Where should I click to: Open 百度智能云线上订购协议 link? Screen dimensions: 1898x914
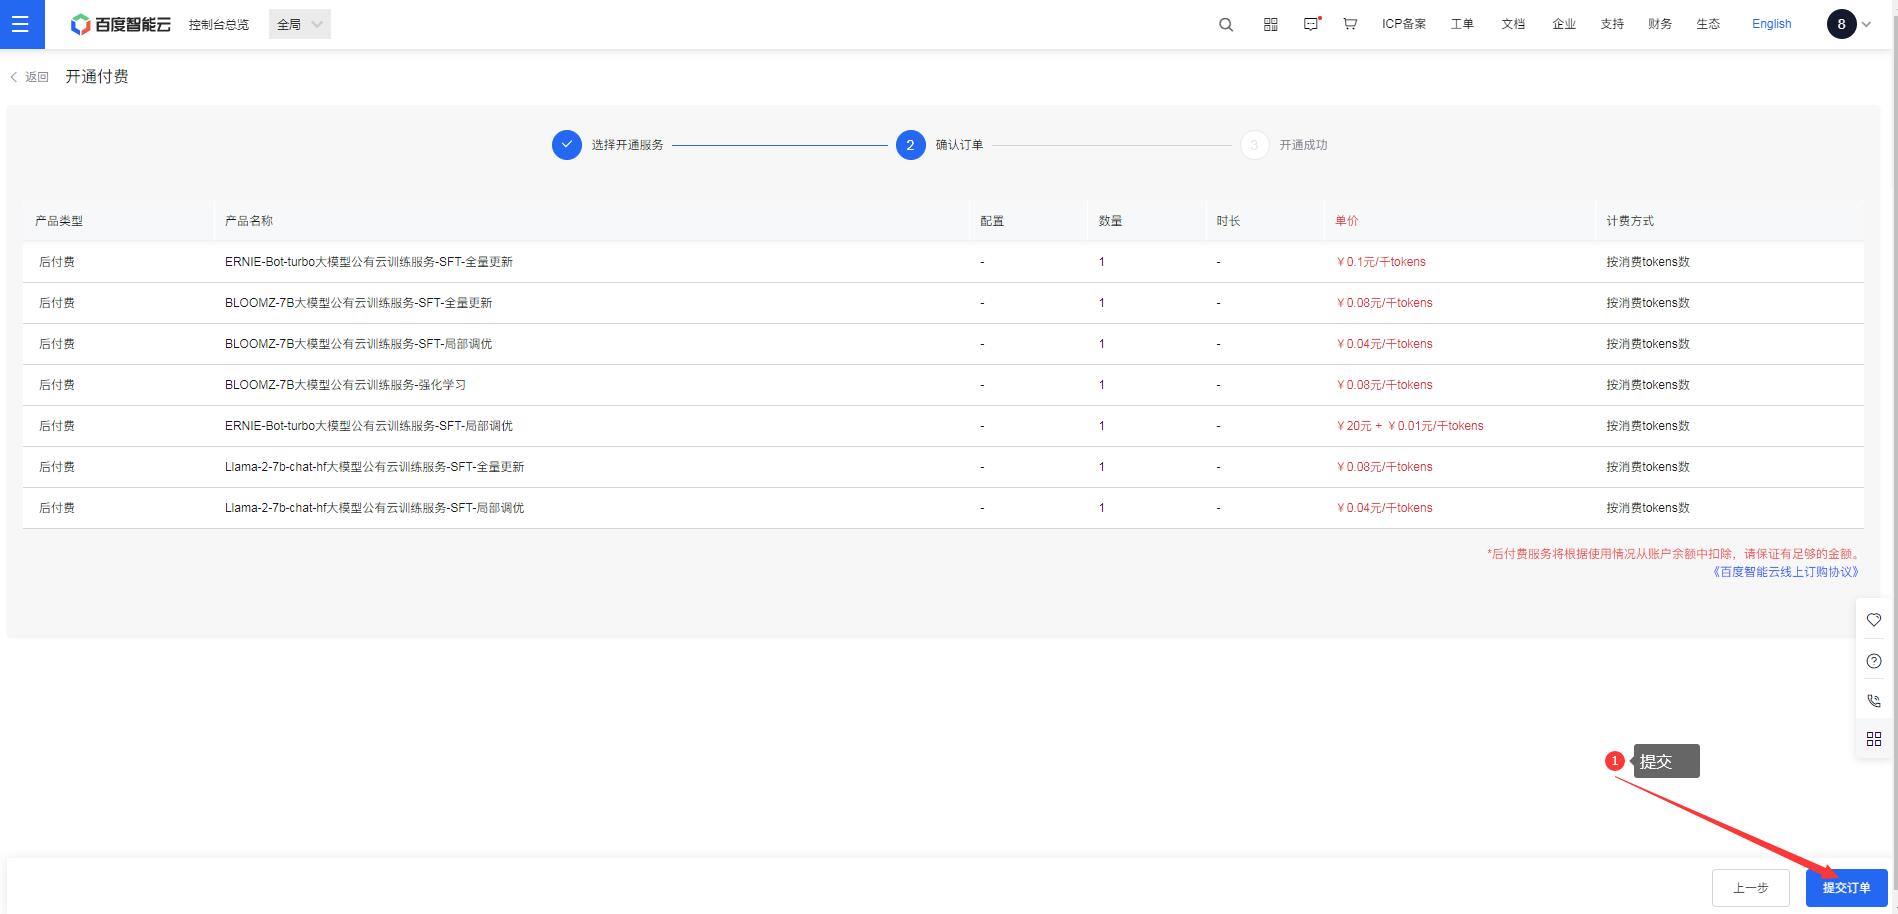pyautogui.click(x=1785, y=572)
